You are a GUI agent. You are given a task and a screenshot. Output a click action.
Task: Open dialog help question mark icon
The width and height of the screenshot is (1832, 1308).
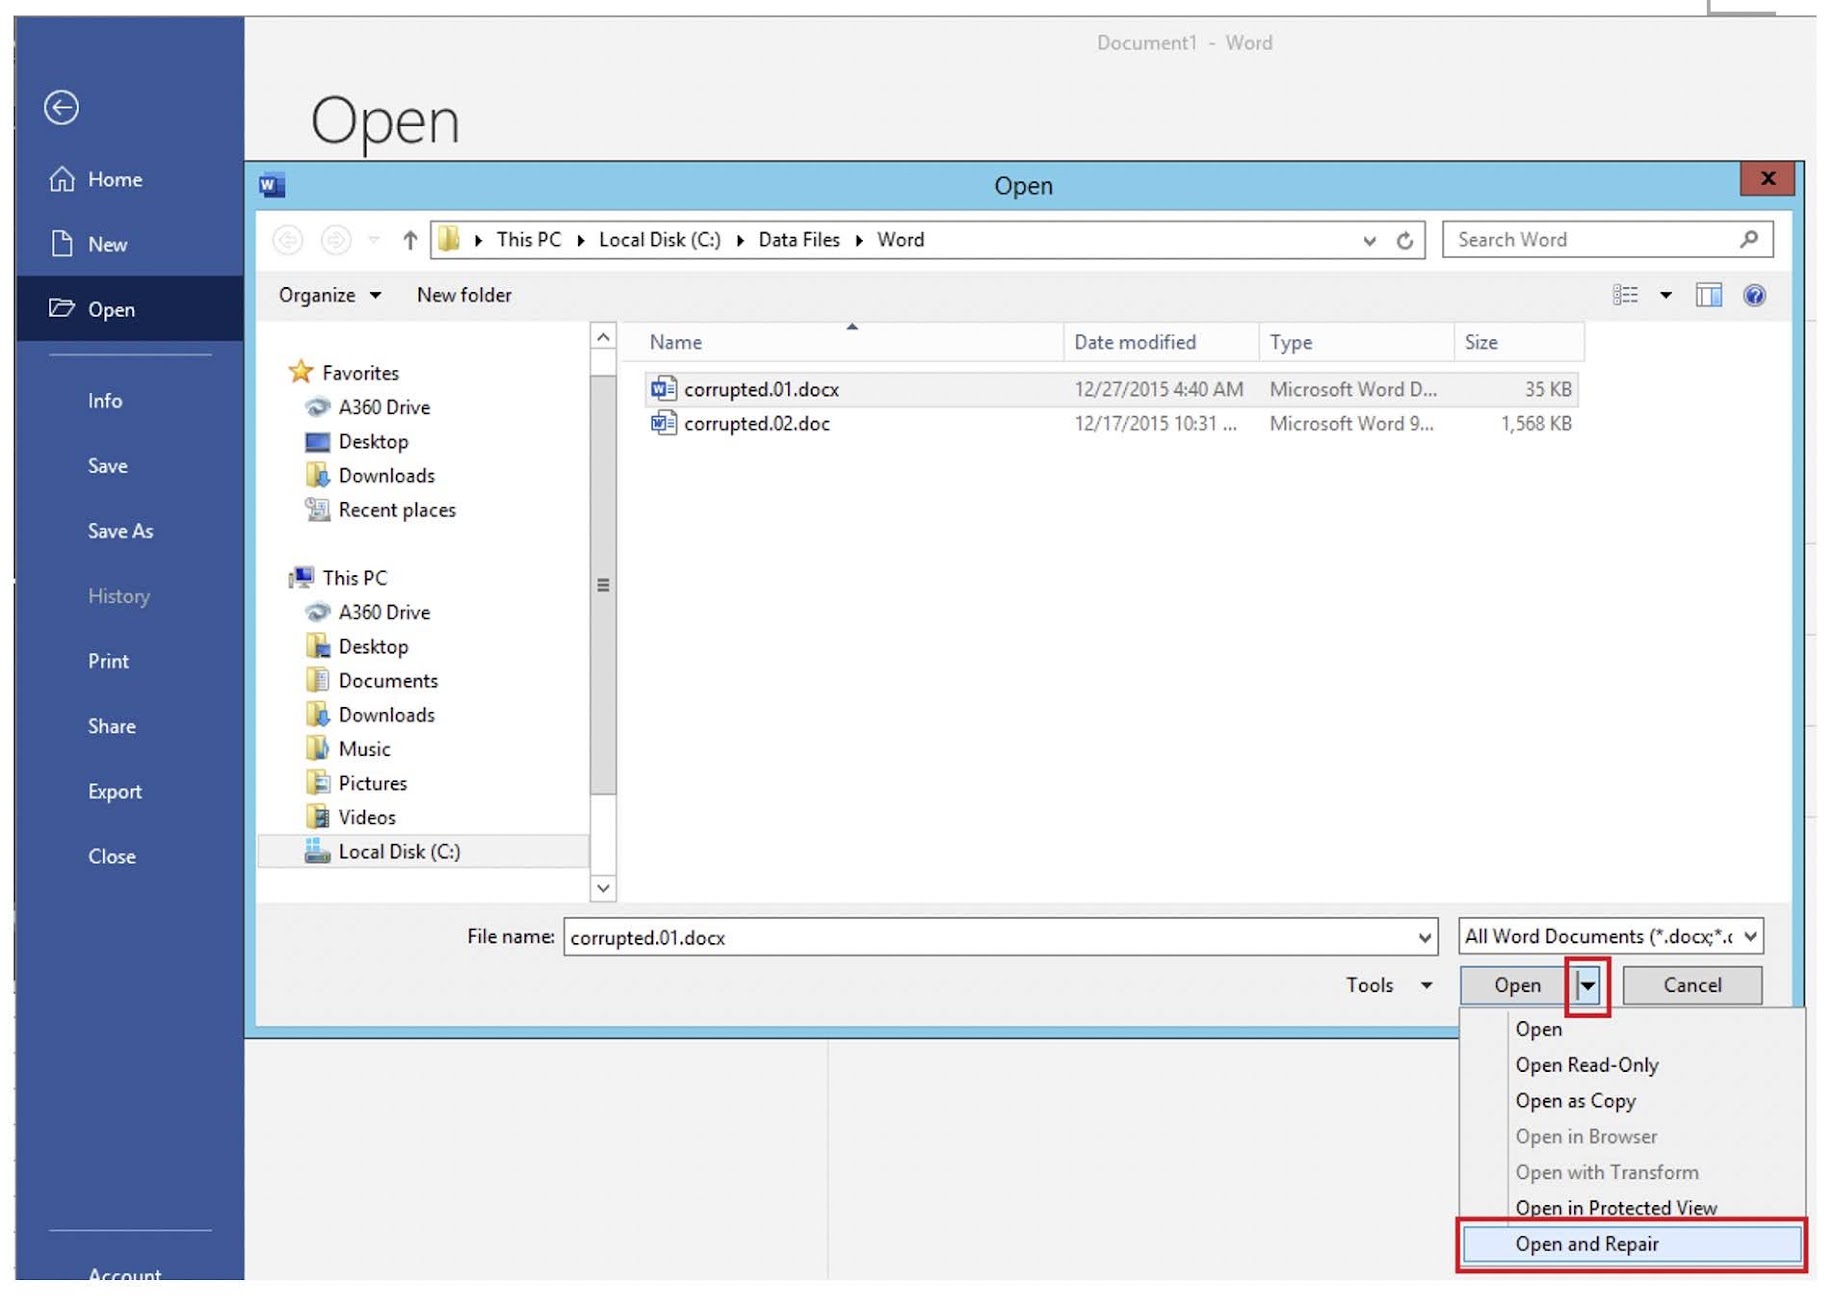point(1754,295)
